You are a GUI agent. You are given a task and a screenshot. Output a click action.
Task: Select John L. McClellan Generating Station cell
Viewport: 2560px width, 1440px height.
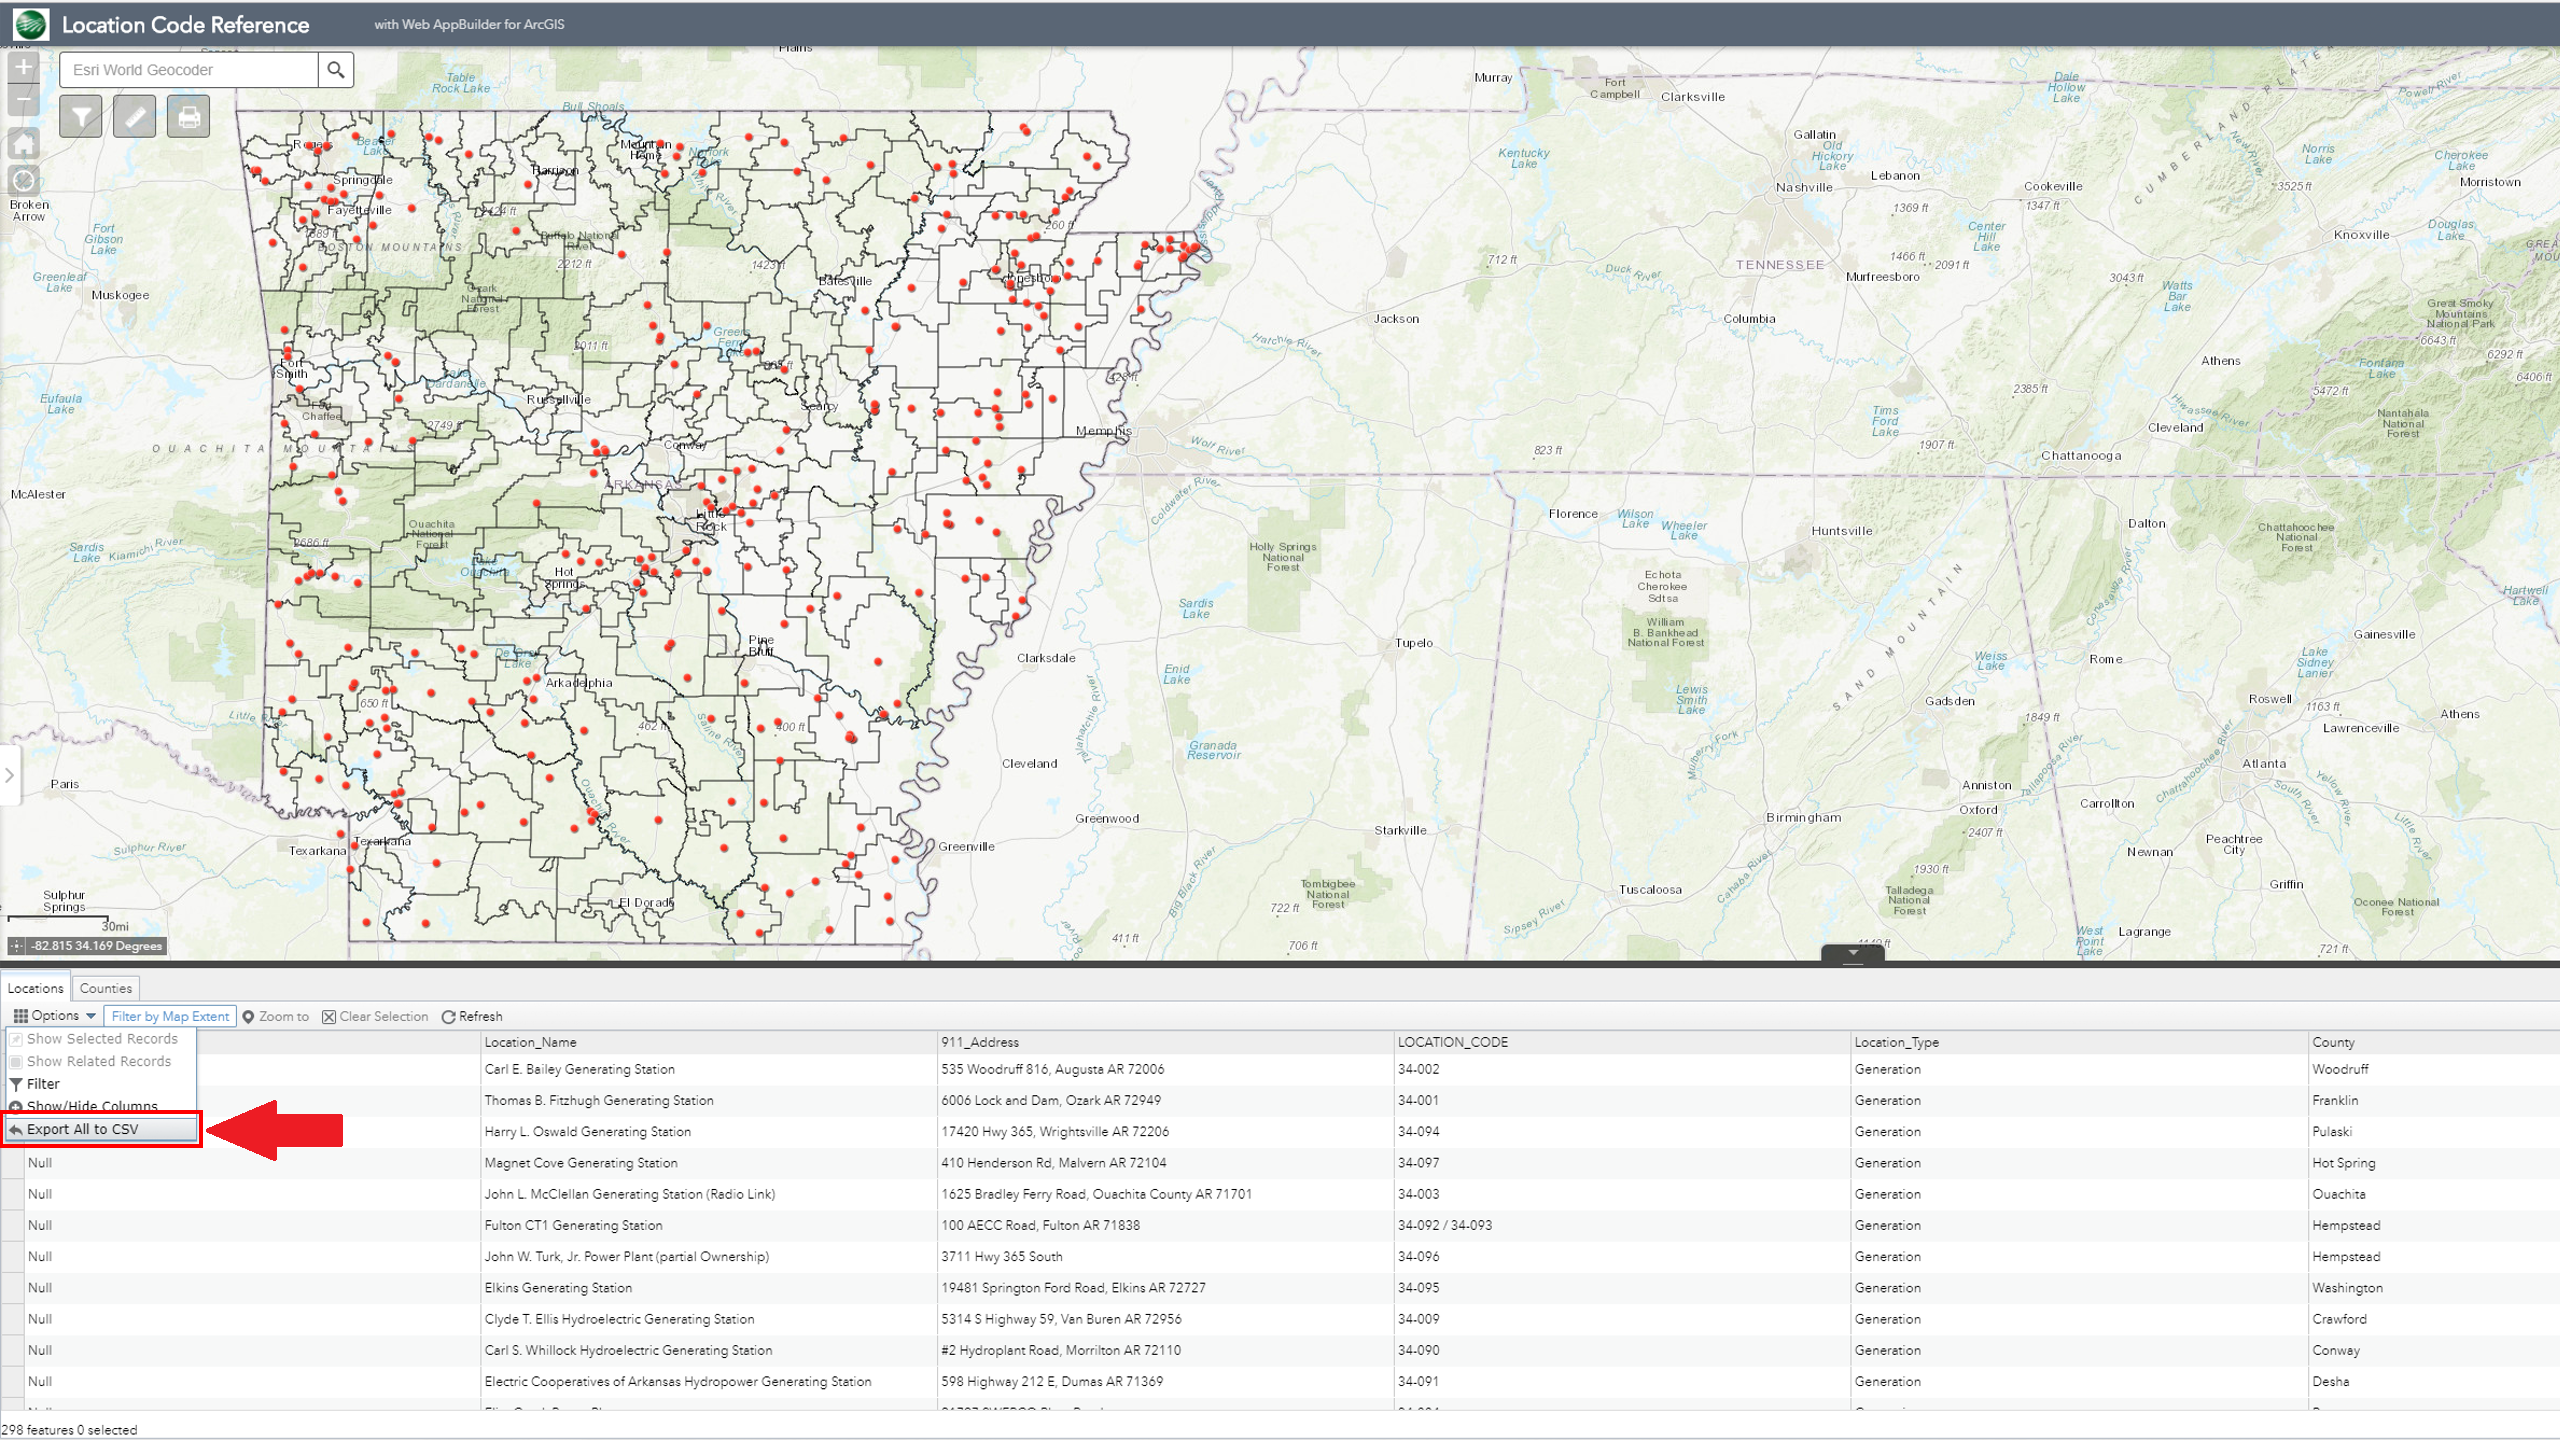[708, 1194]
